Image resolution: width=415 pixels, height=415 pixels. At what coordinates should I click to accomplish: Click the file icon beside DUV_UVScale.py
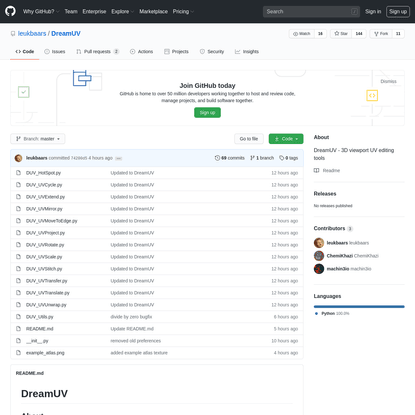pos(18,257)
